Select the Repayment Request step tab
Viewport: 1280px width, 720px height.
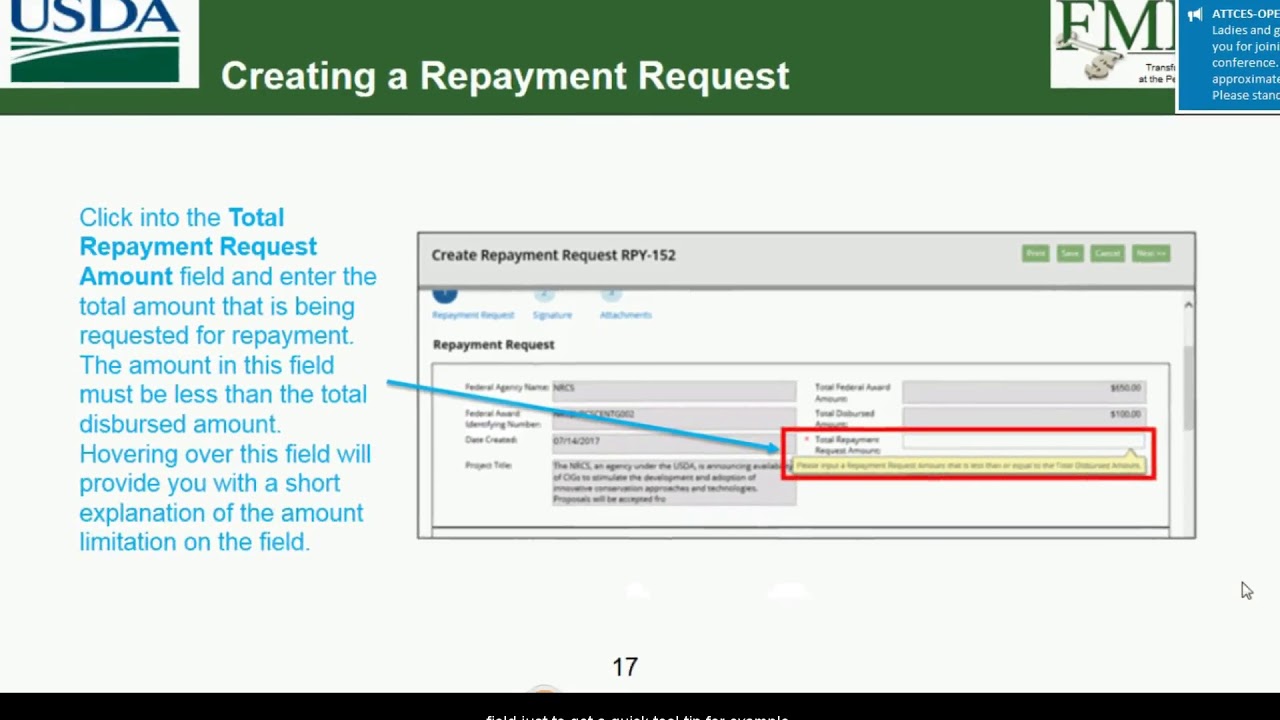[x=473, y=315]
